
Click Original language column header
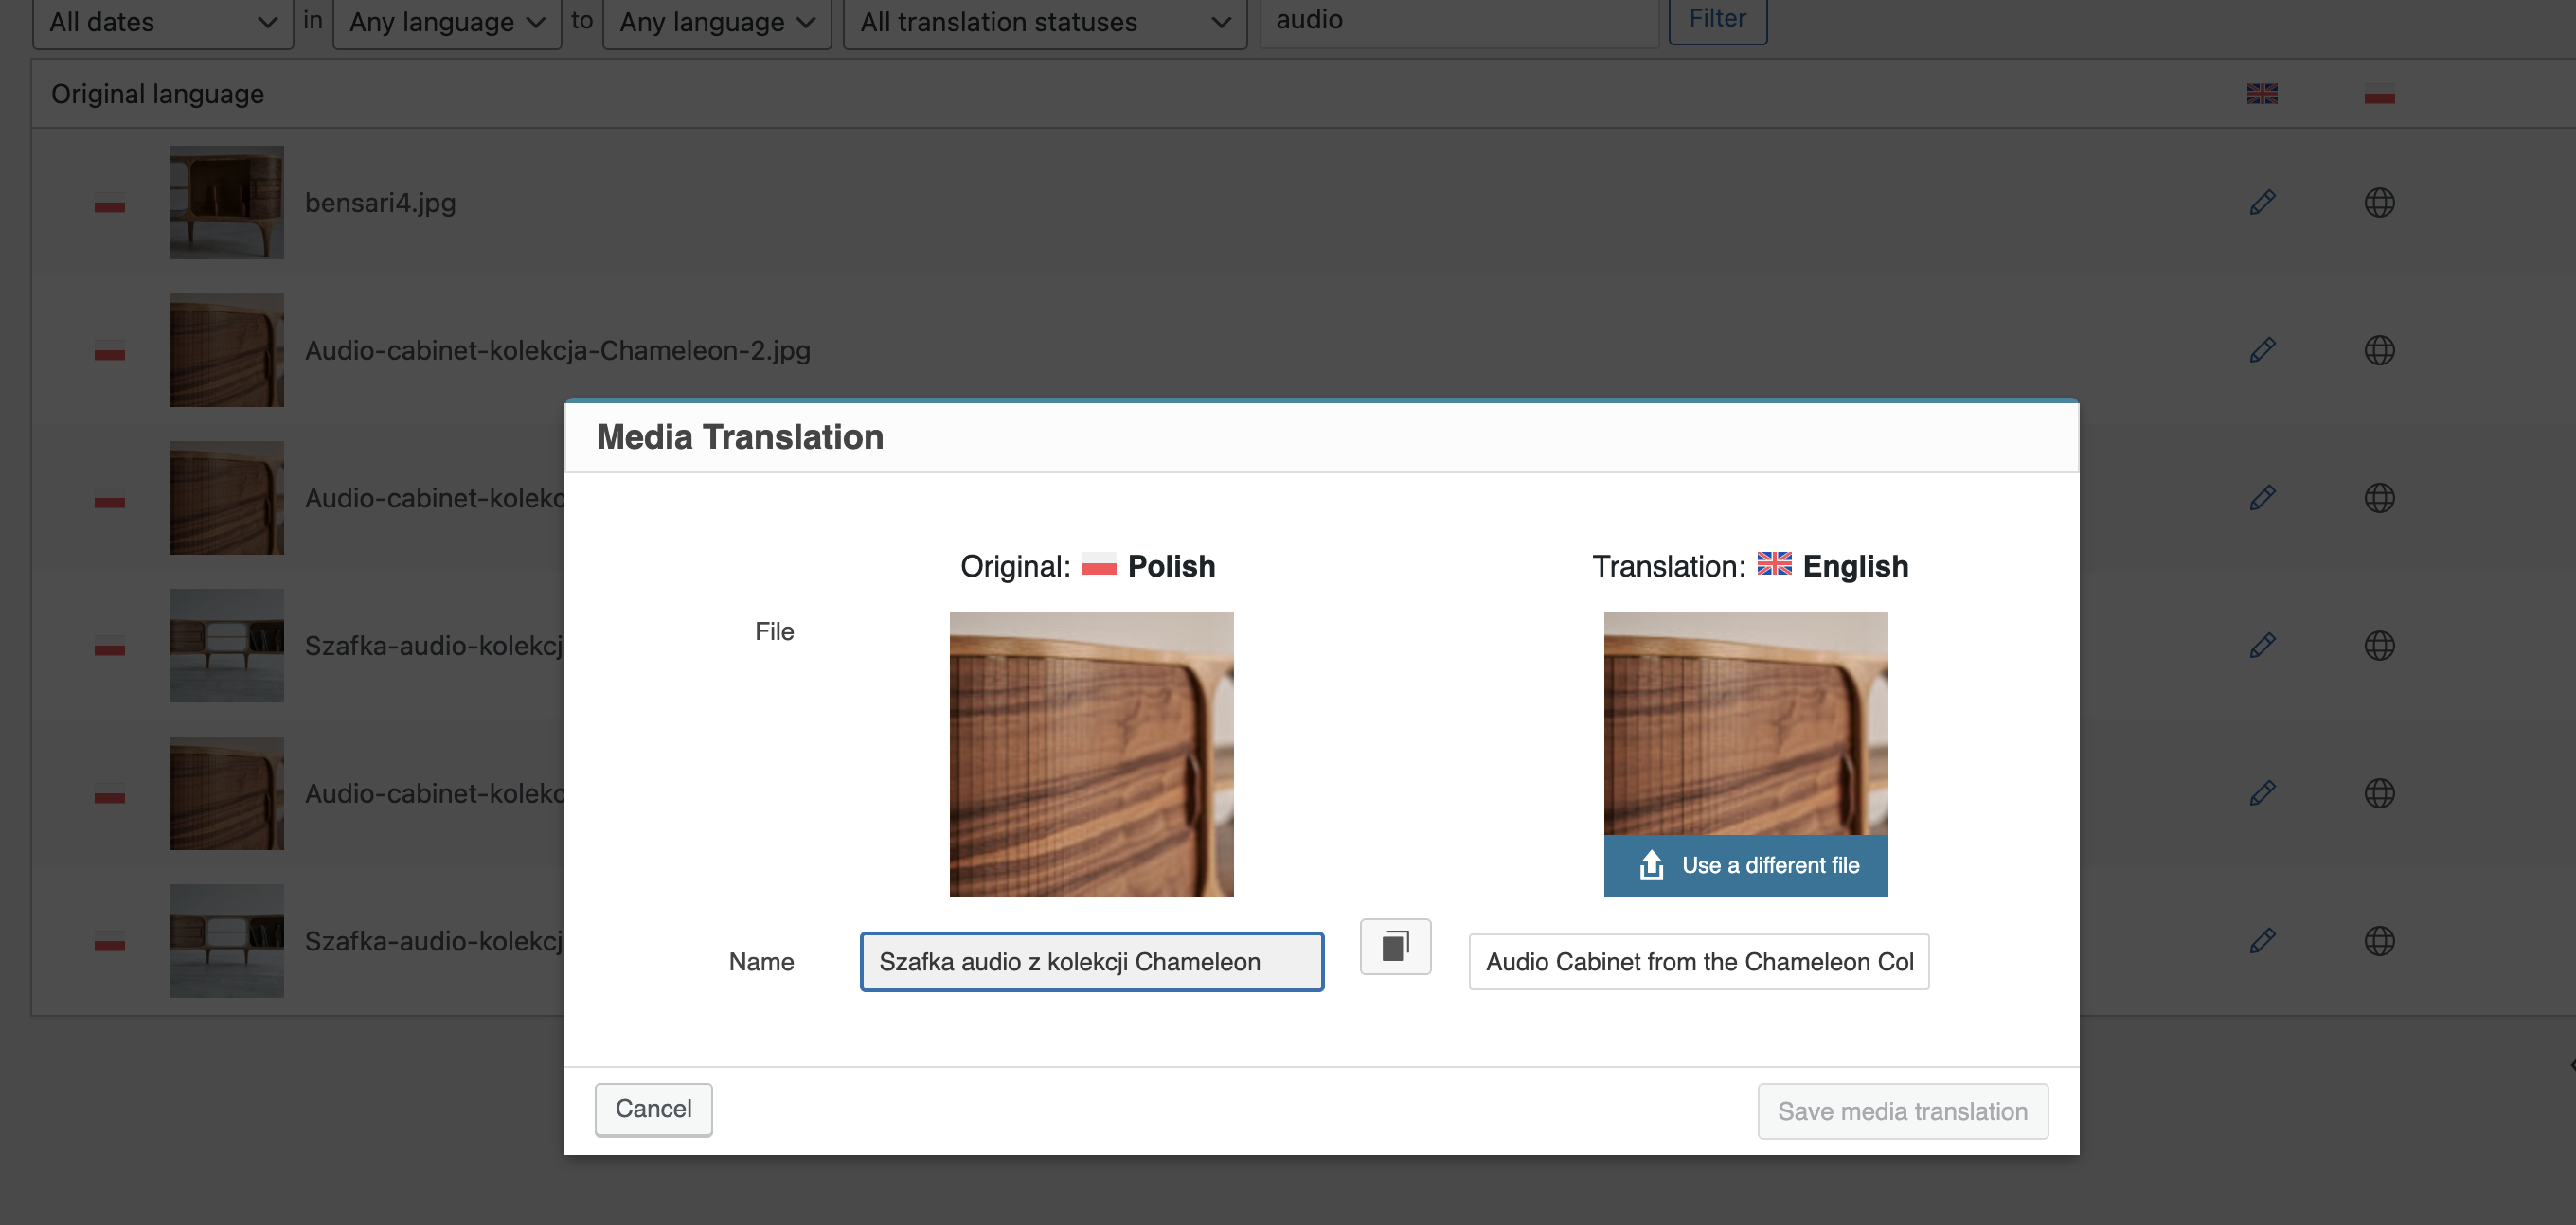(158, 94)
